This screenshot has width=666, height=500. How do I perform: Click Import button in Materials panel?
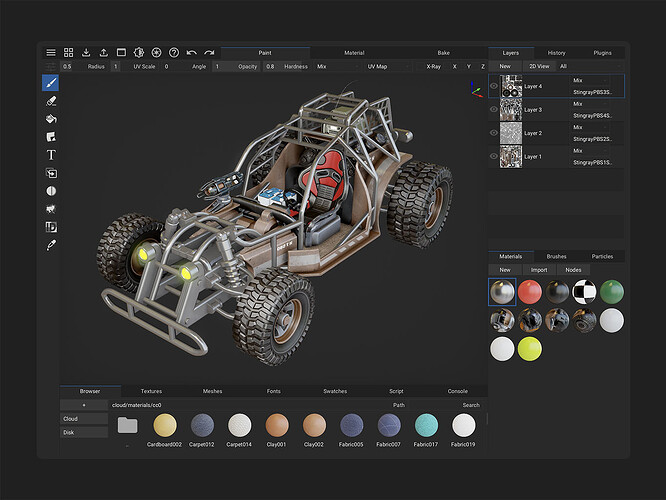point(539,270)
